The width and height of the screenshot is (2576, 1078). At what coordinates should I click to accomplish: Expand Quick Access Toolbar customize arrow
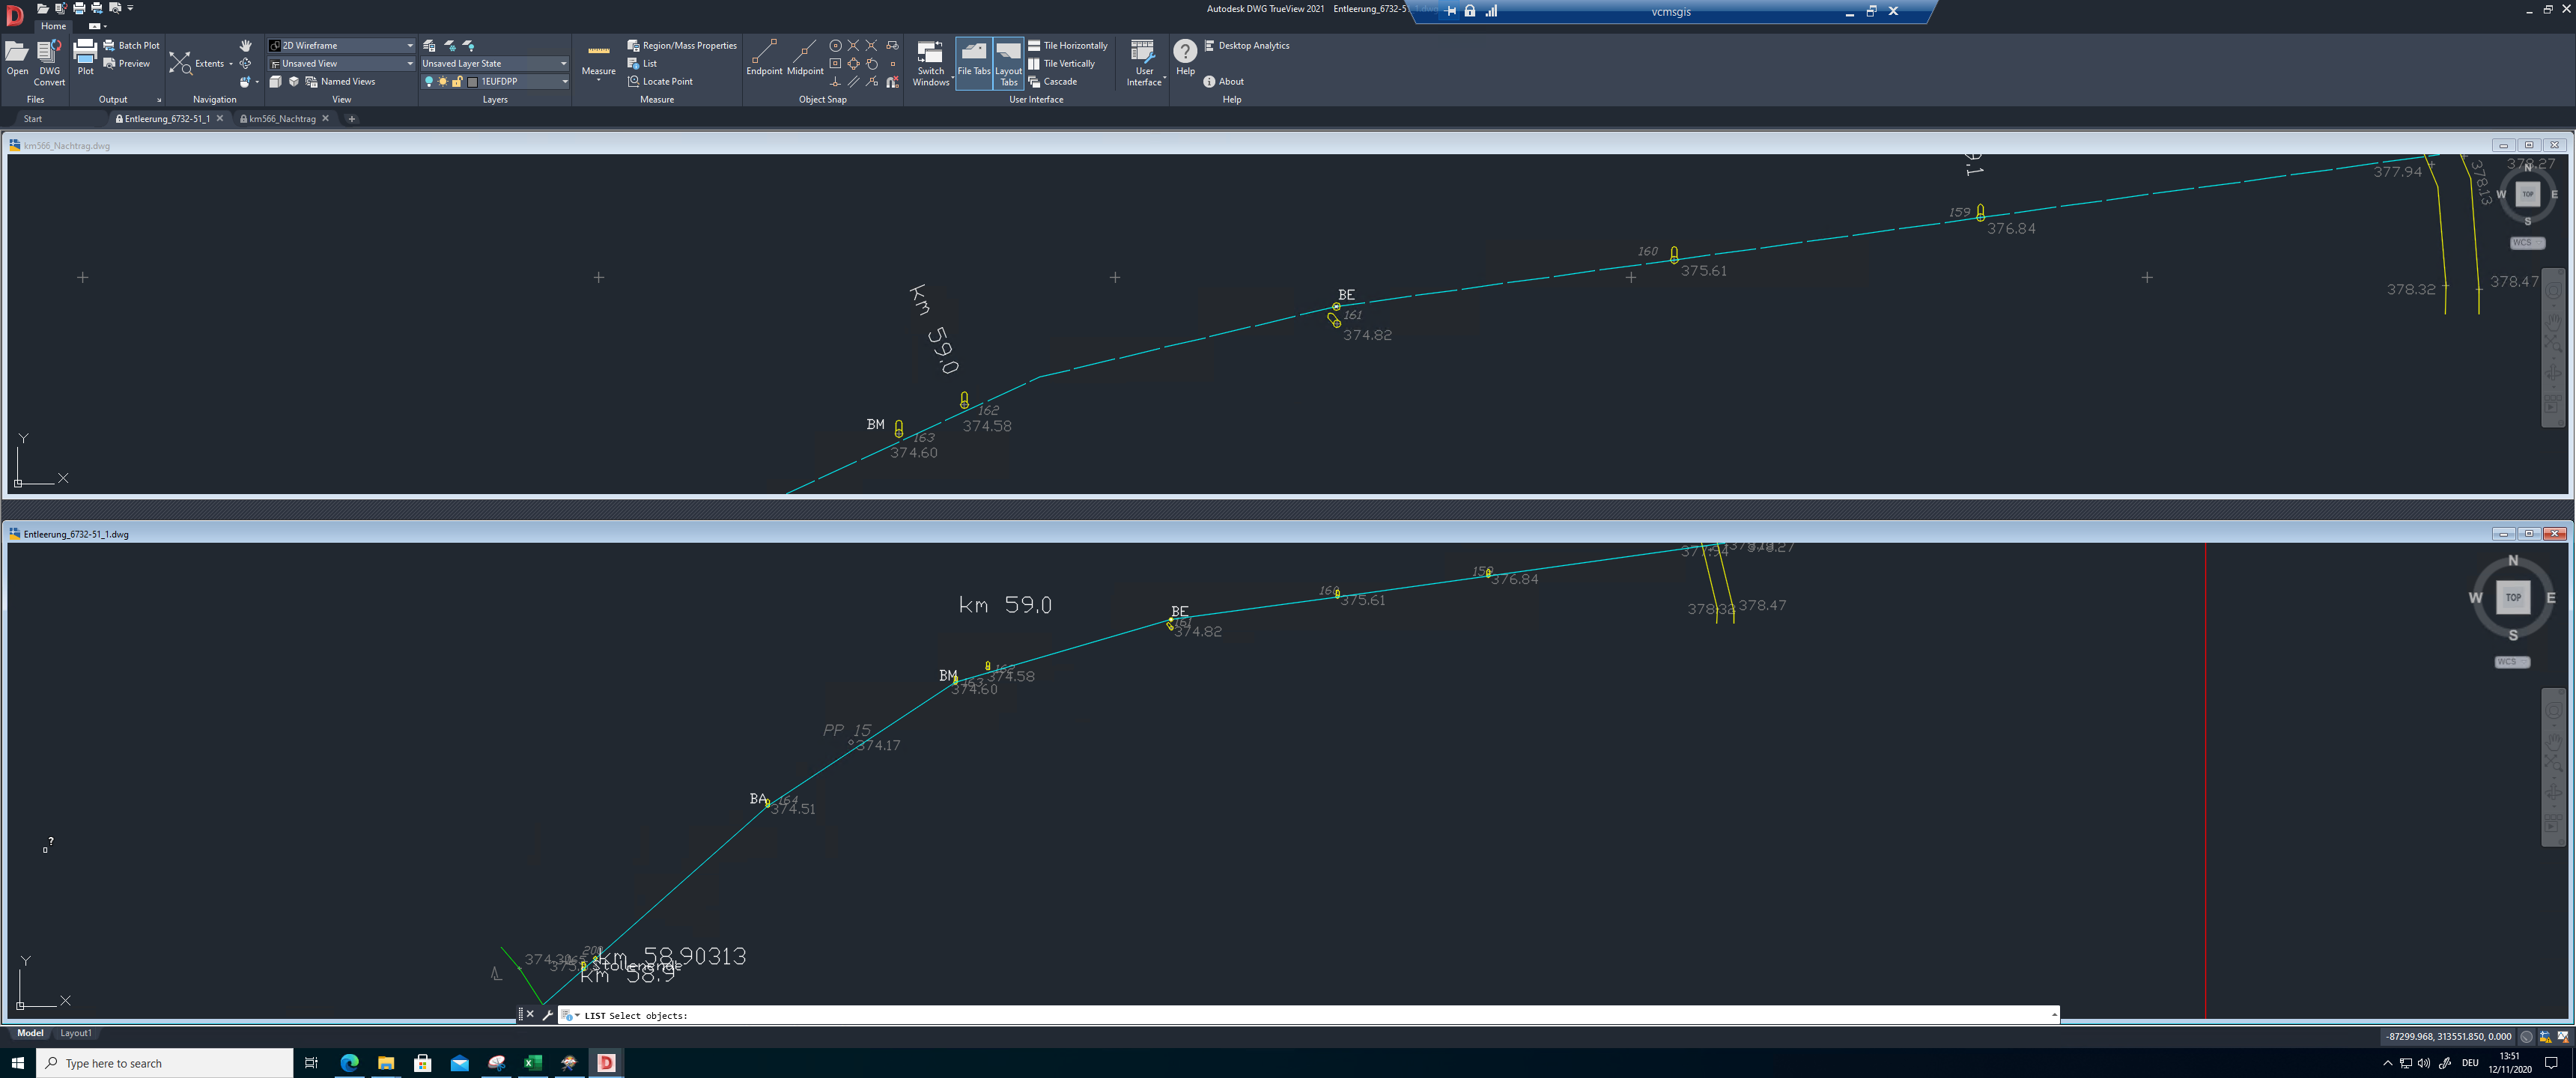pyautogui.click(x=130, y=8)
